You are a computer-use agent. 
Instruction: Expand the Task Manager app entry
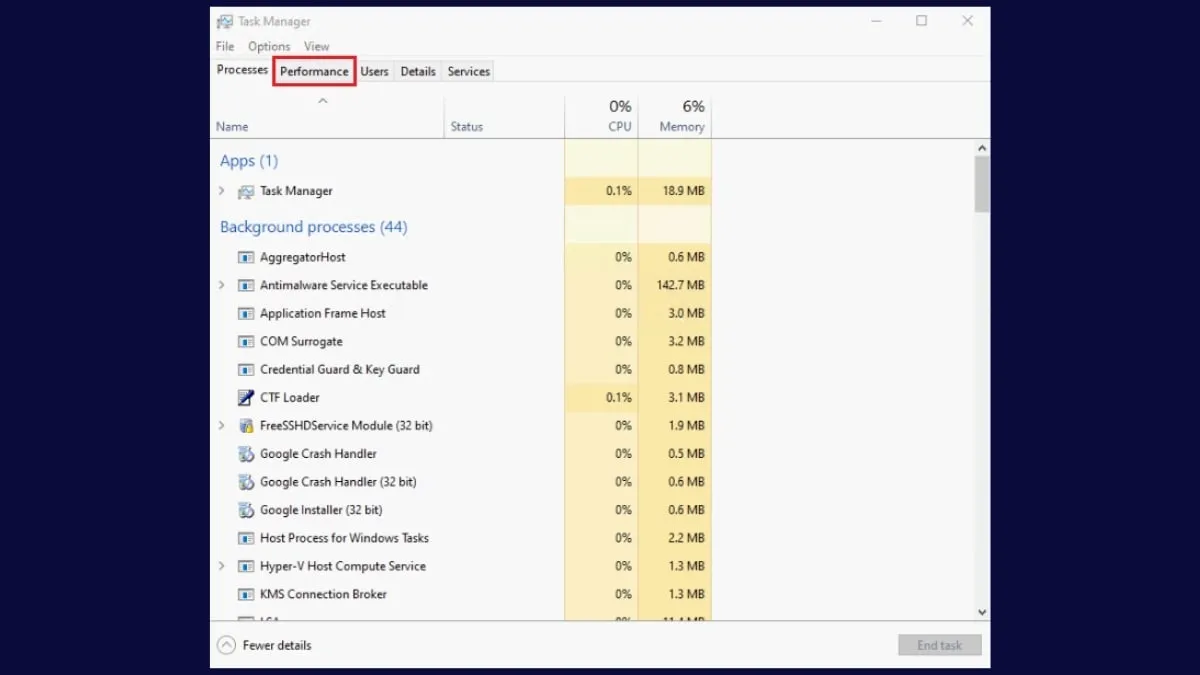[221, 191]
